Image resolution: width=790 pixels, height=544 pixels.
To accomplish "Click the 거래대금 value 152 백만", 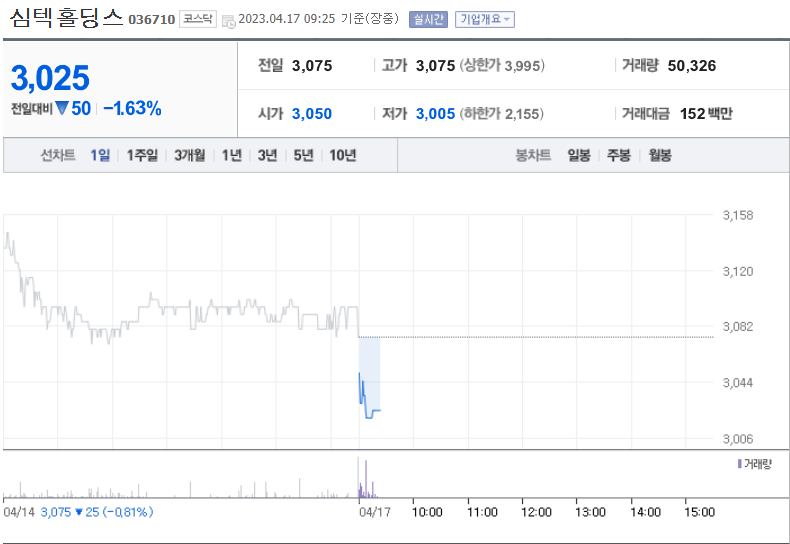I will coord(706,114).
